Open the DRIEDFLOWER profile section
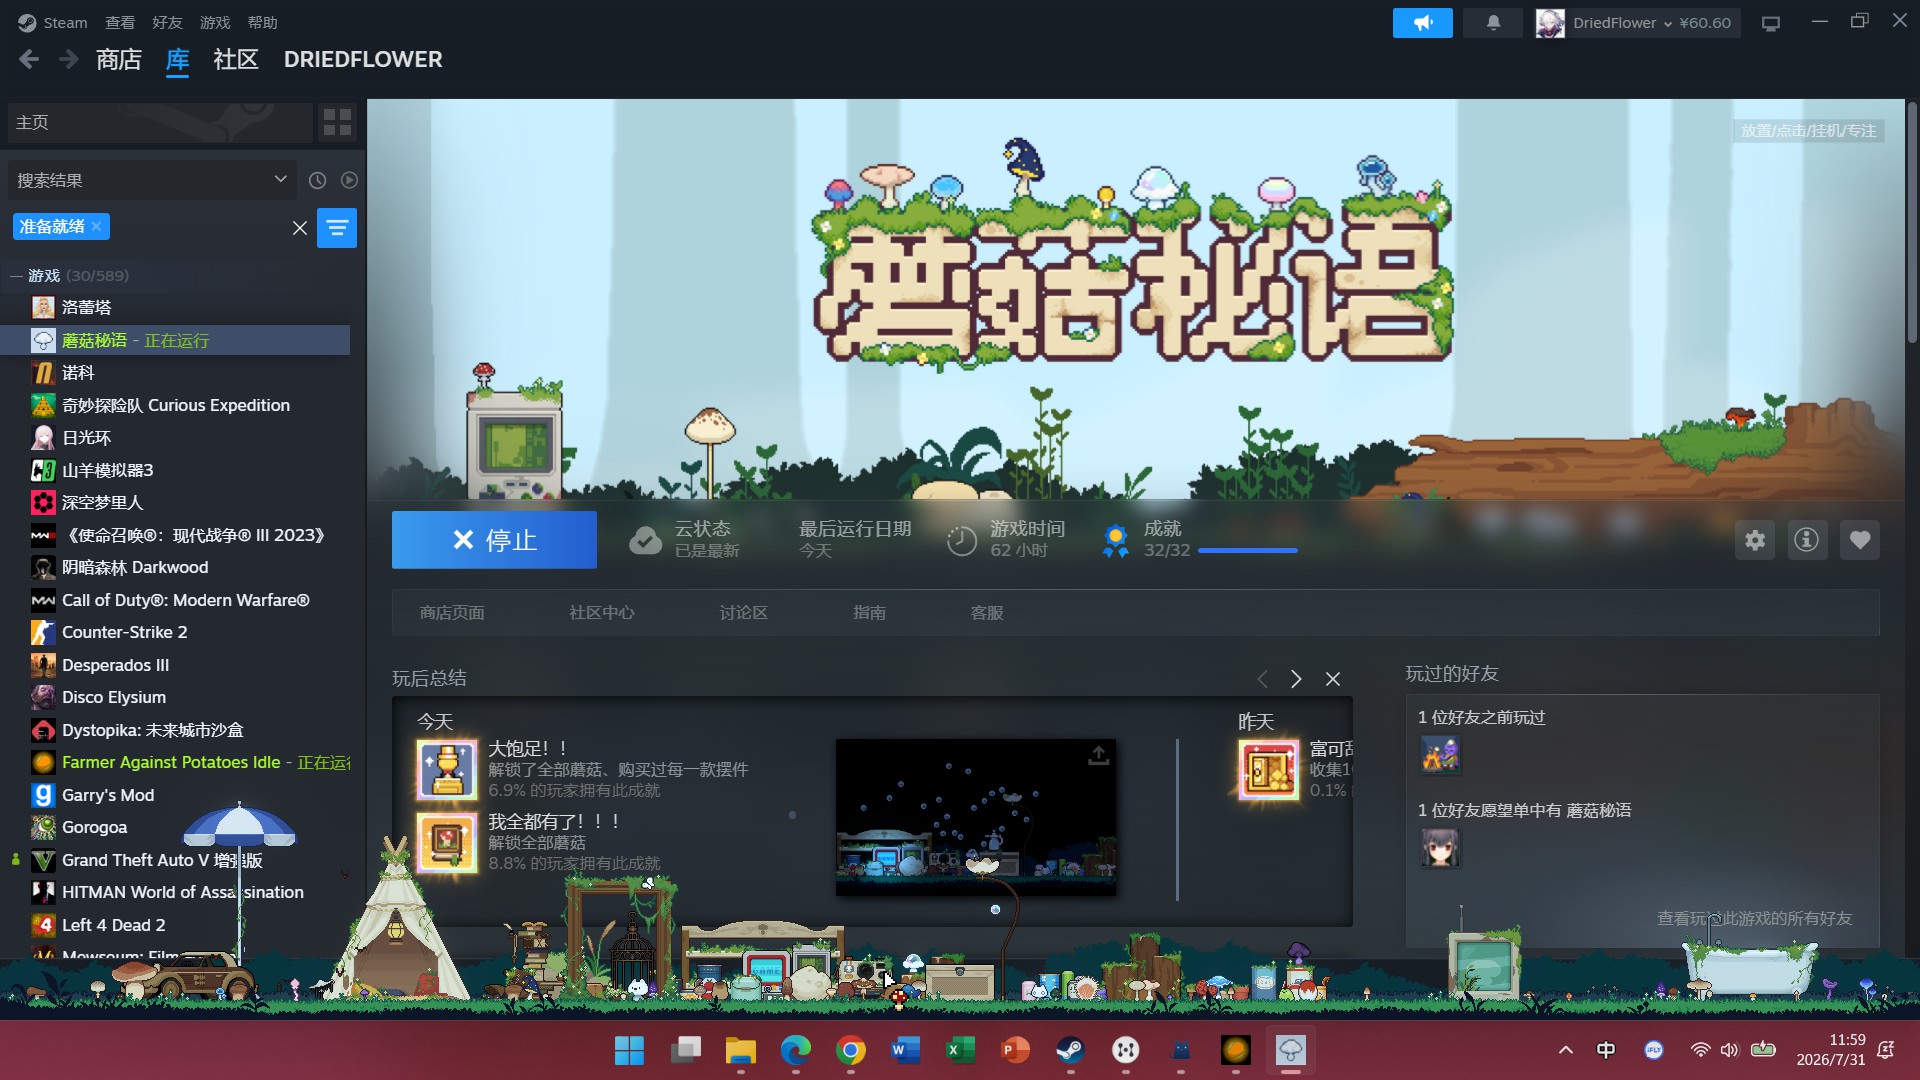The image size is (1920, 1080). (x=363, y=60)
